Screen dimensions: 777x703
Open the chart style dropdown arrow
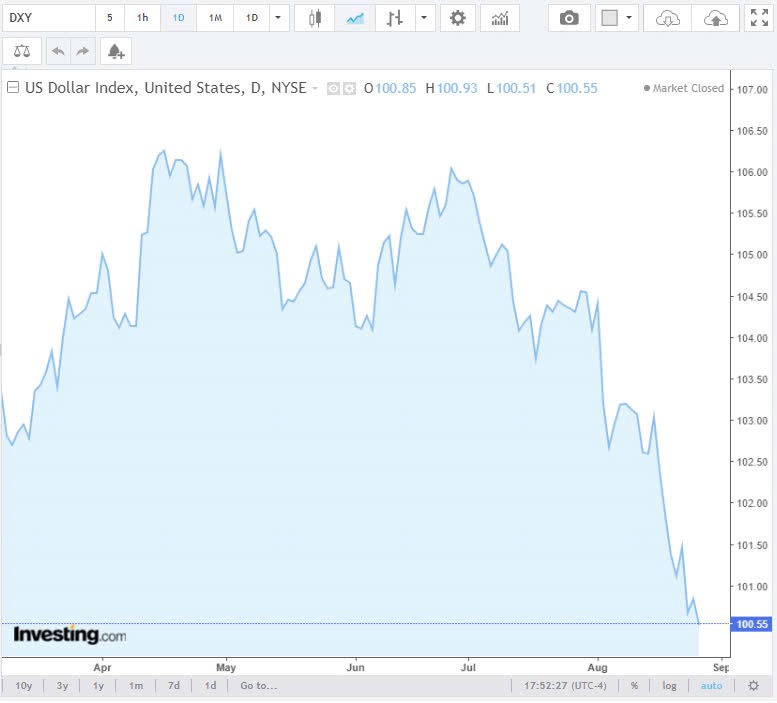click(424, 18)
